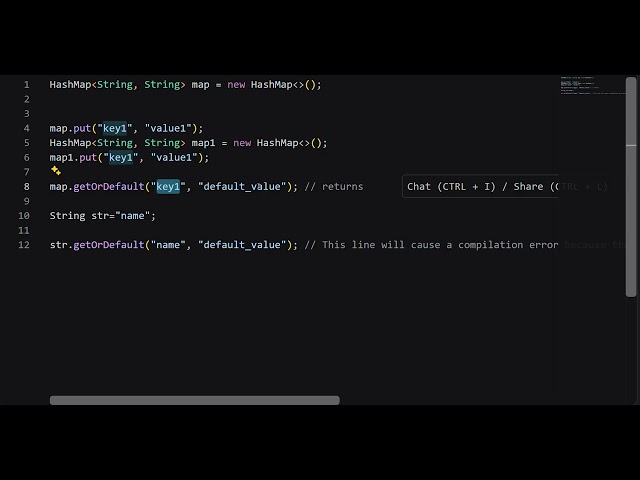Click put method on line 4

point(82,129)
